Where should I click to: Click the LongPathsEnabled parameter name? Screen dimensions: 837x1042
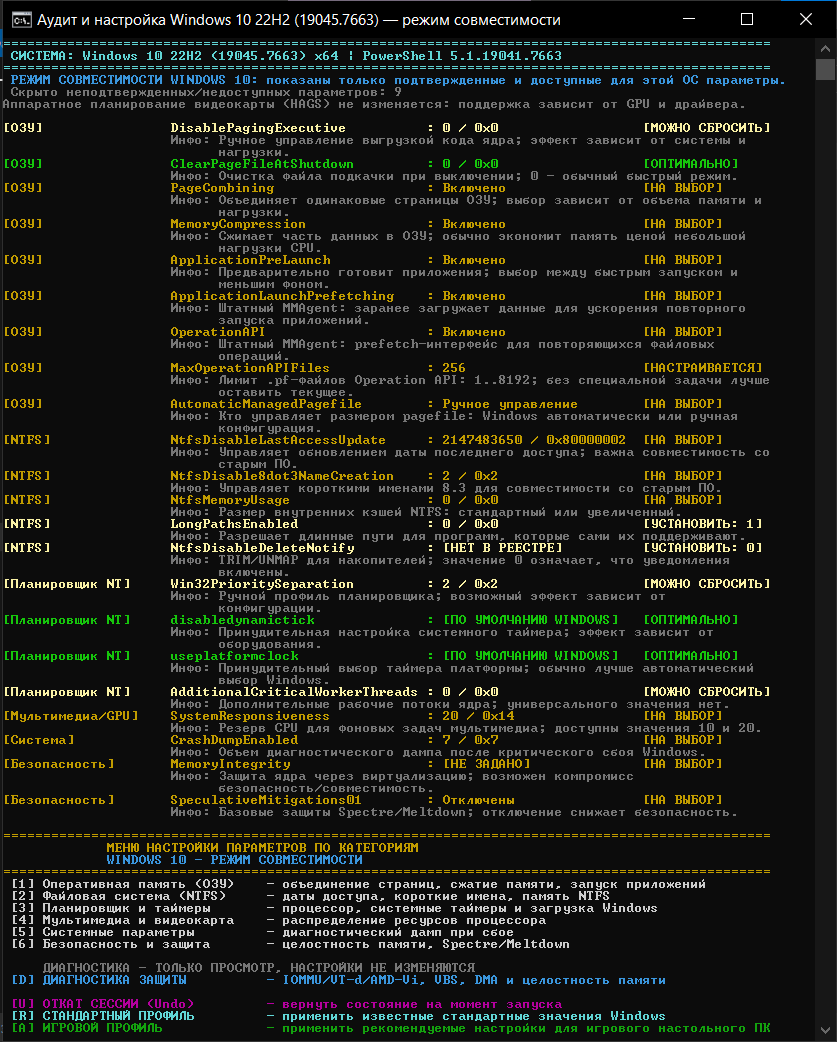click(234, 524)
